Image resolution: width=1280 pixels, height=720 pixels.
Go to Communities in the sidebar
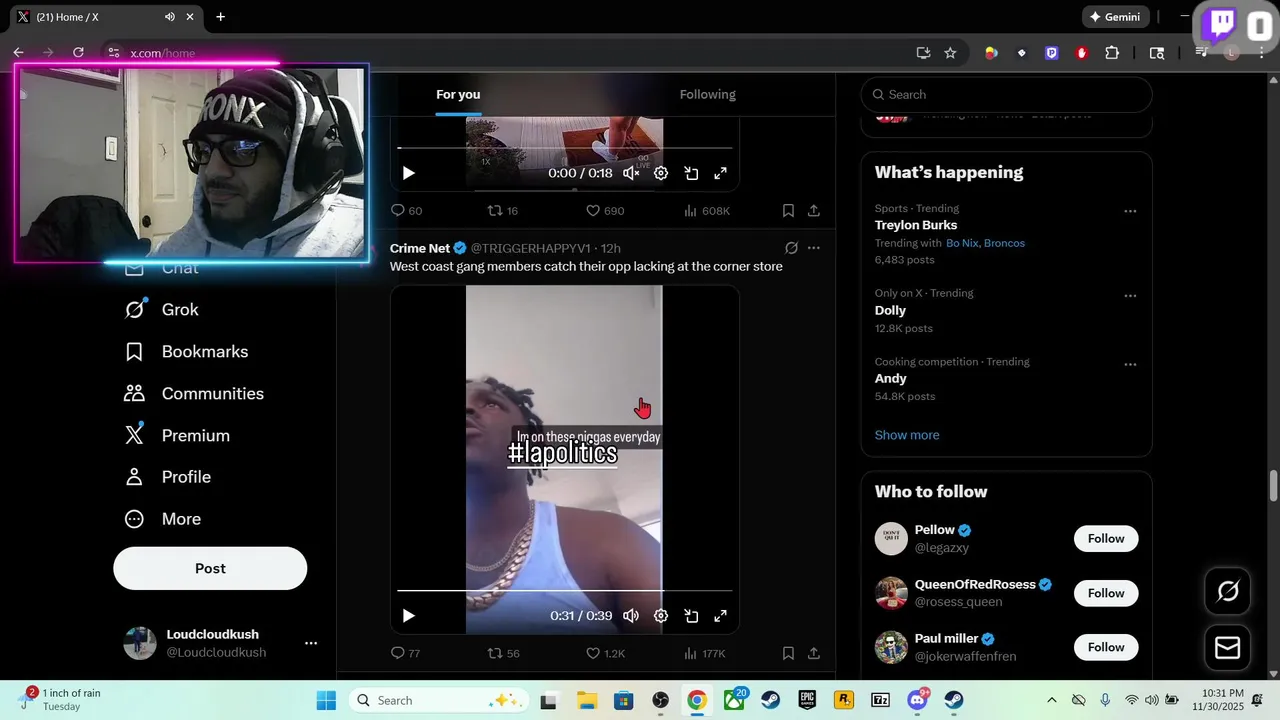tap(194, 394)
